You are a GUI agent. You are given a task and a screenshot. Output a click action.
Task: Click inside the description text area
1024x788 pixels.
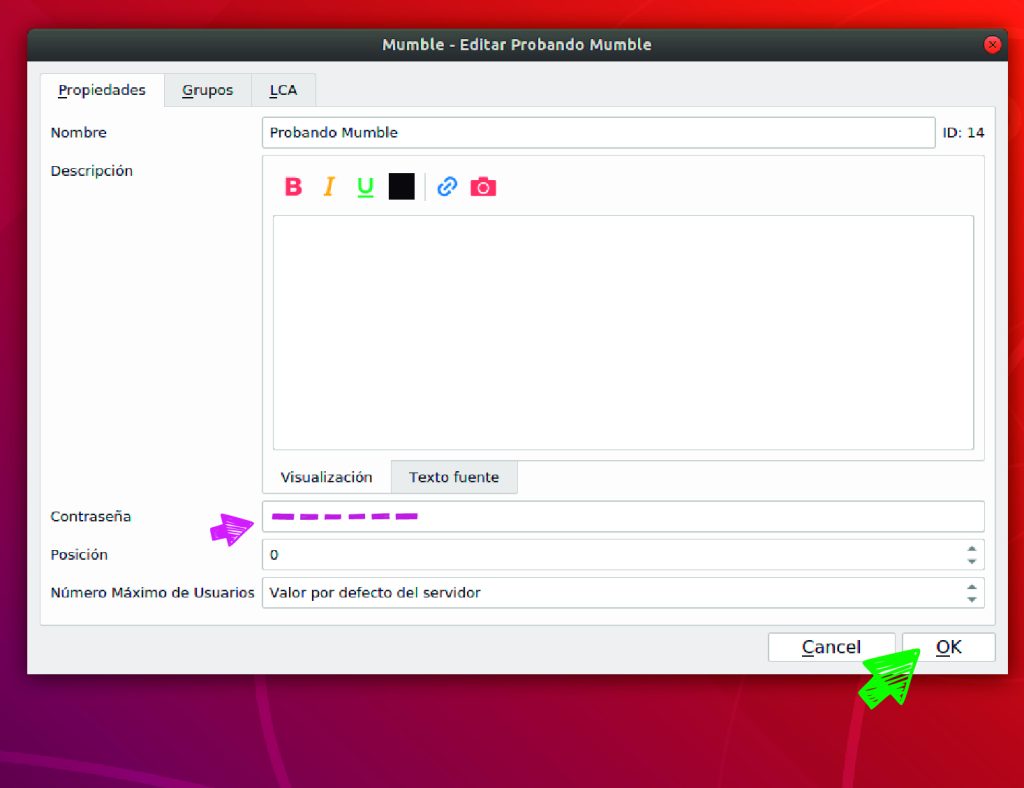tap(623, 332)
